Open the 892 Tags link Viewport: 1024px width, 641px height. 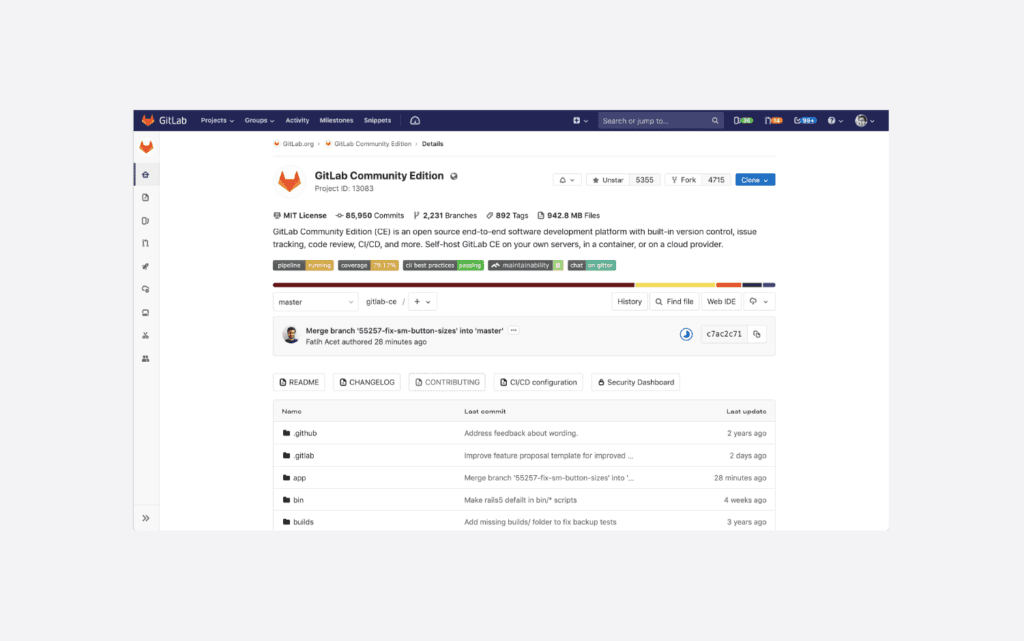[x=507, y=215]
